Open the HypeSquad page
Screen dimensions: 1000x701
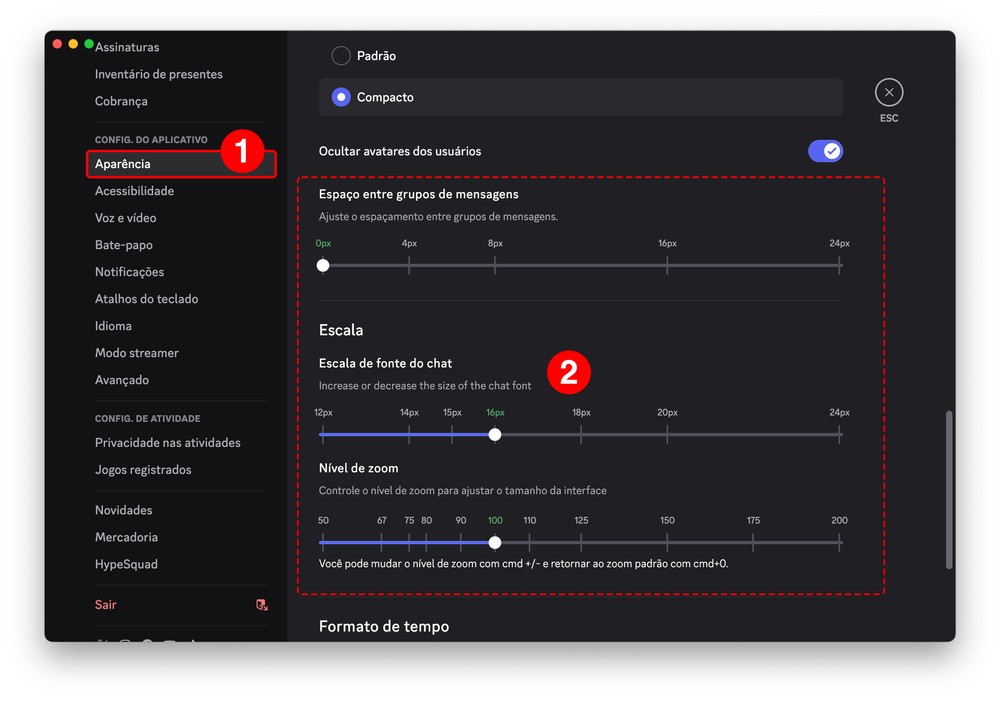click(126, 564)
